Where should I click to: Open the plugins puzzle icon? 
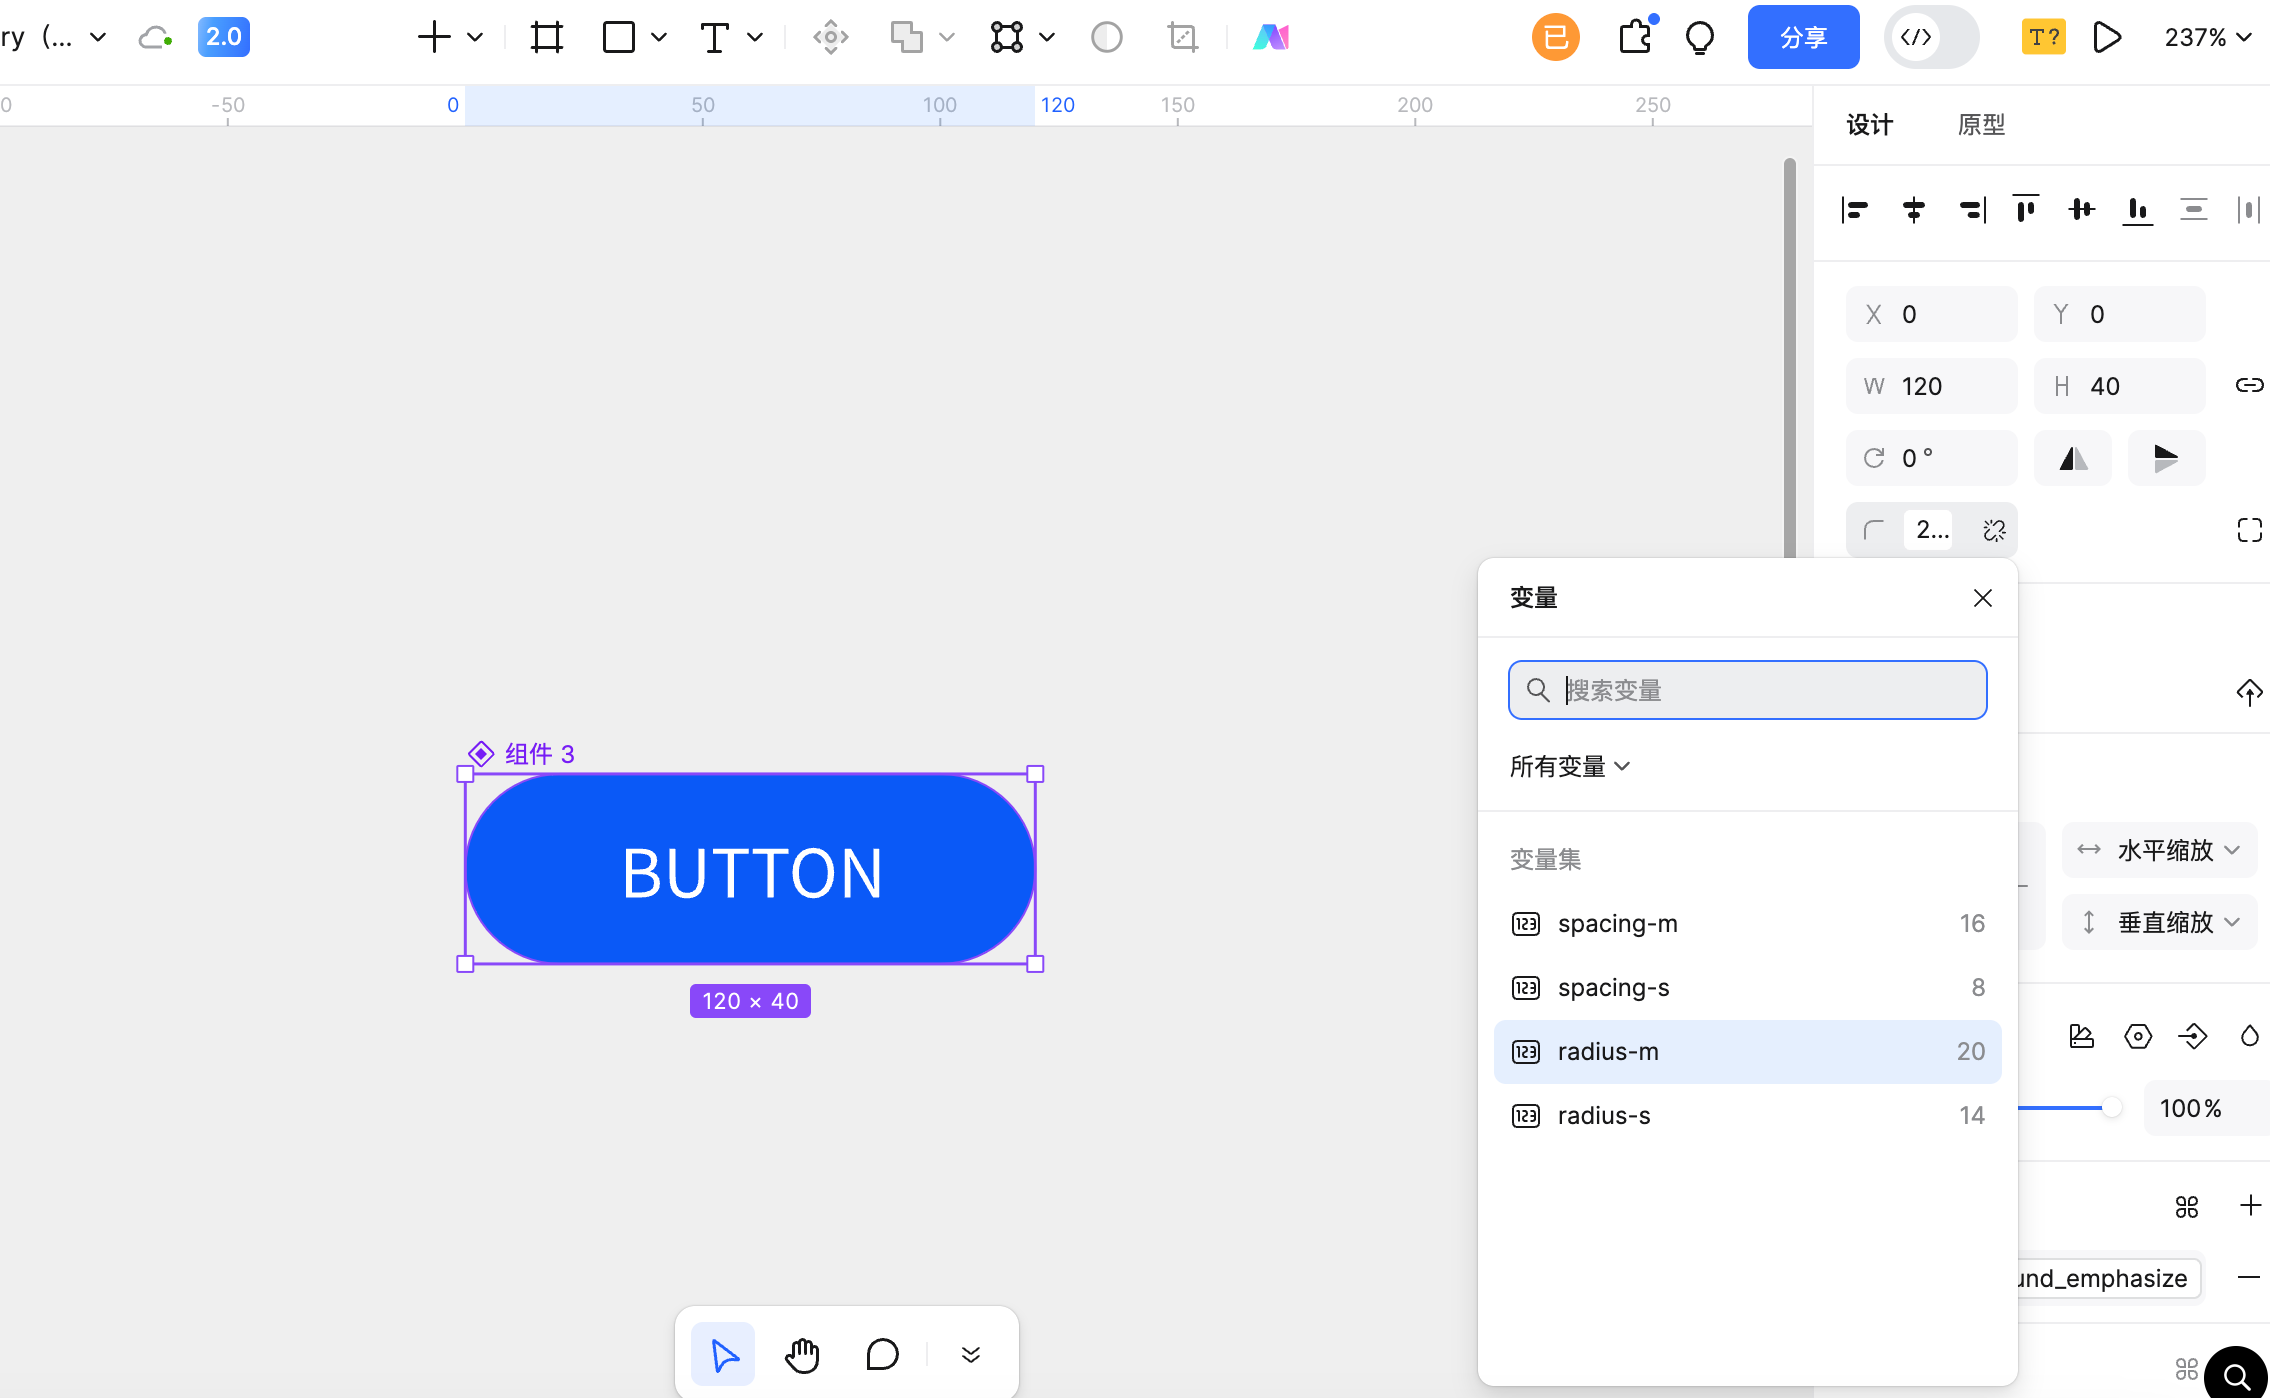coord(1636,37)
